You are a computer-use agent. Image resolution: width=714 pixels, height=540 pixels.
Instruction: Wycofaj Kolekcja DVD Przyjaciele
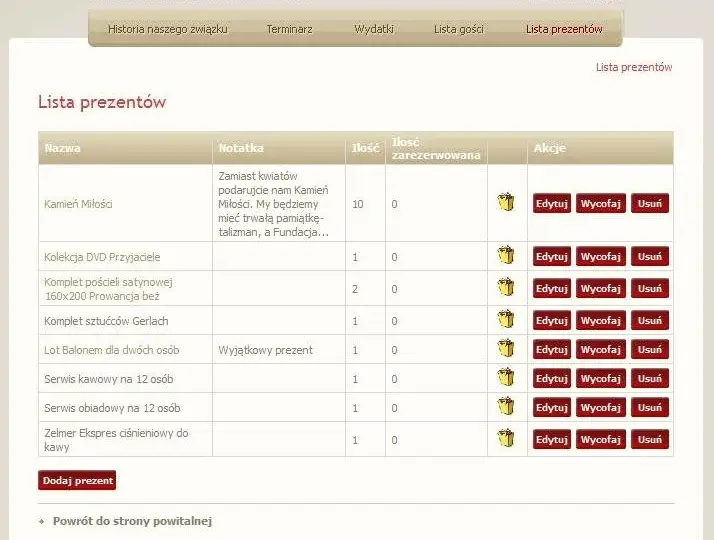tap(601, 257)
